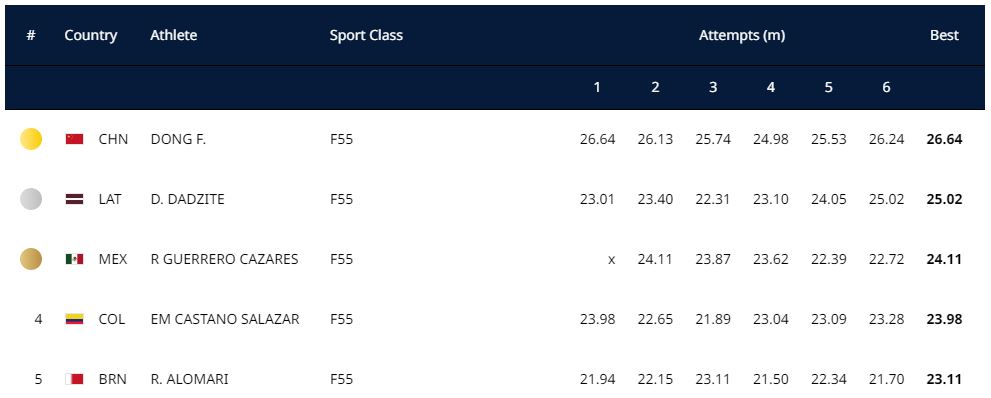Click Dong's best result 26.64
991x398 pixels.
pyautogui.click(x=944, y=140)
